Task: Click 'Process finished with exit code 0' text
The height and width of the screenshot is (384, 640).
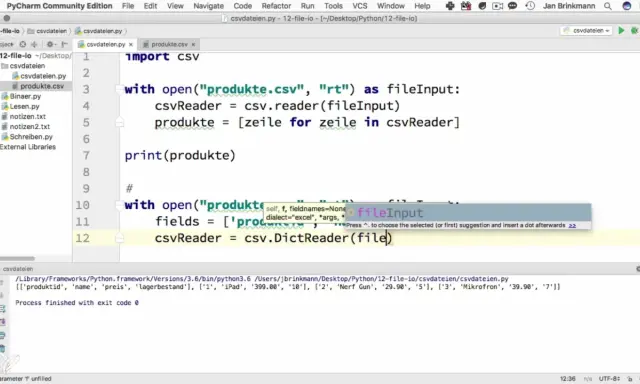Action: tap(77, 303)
